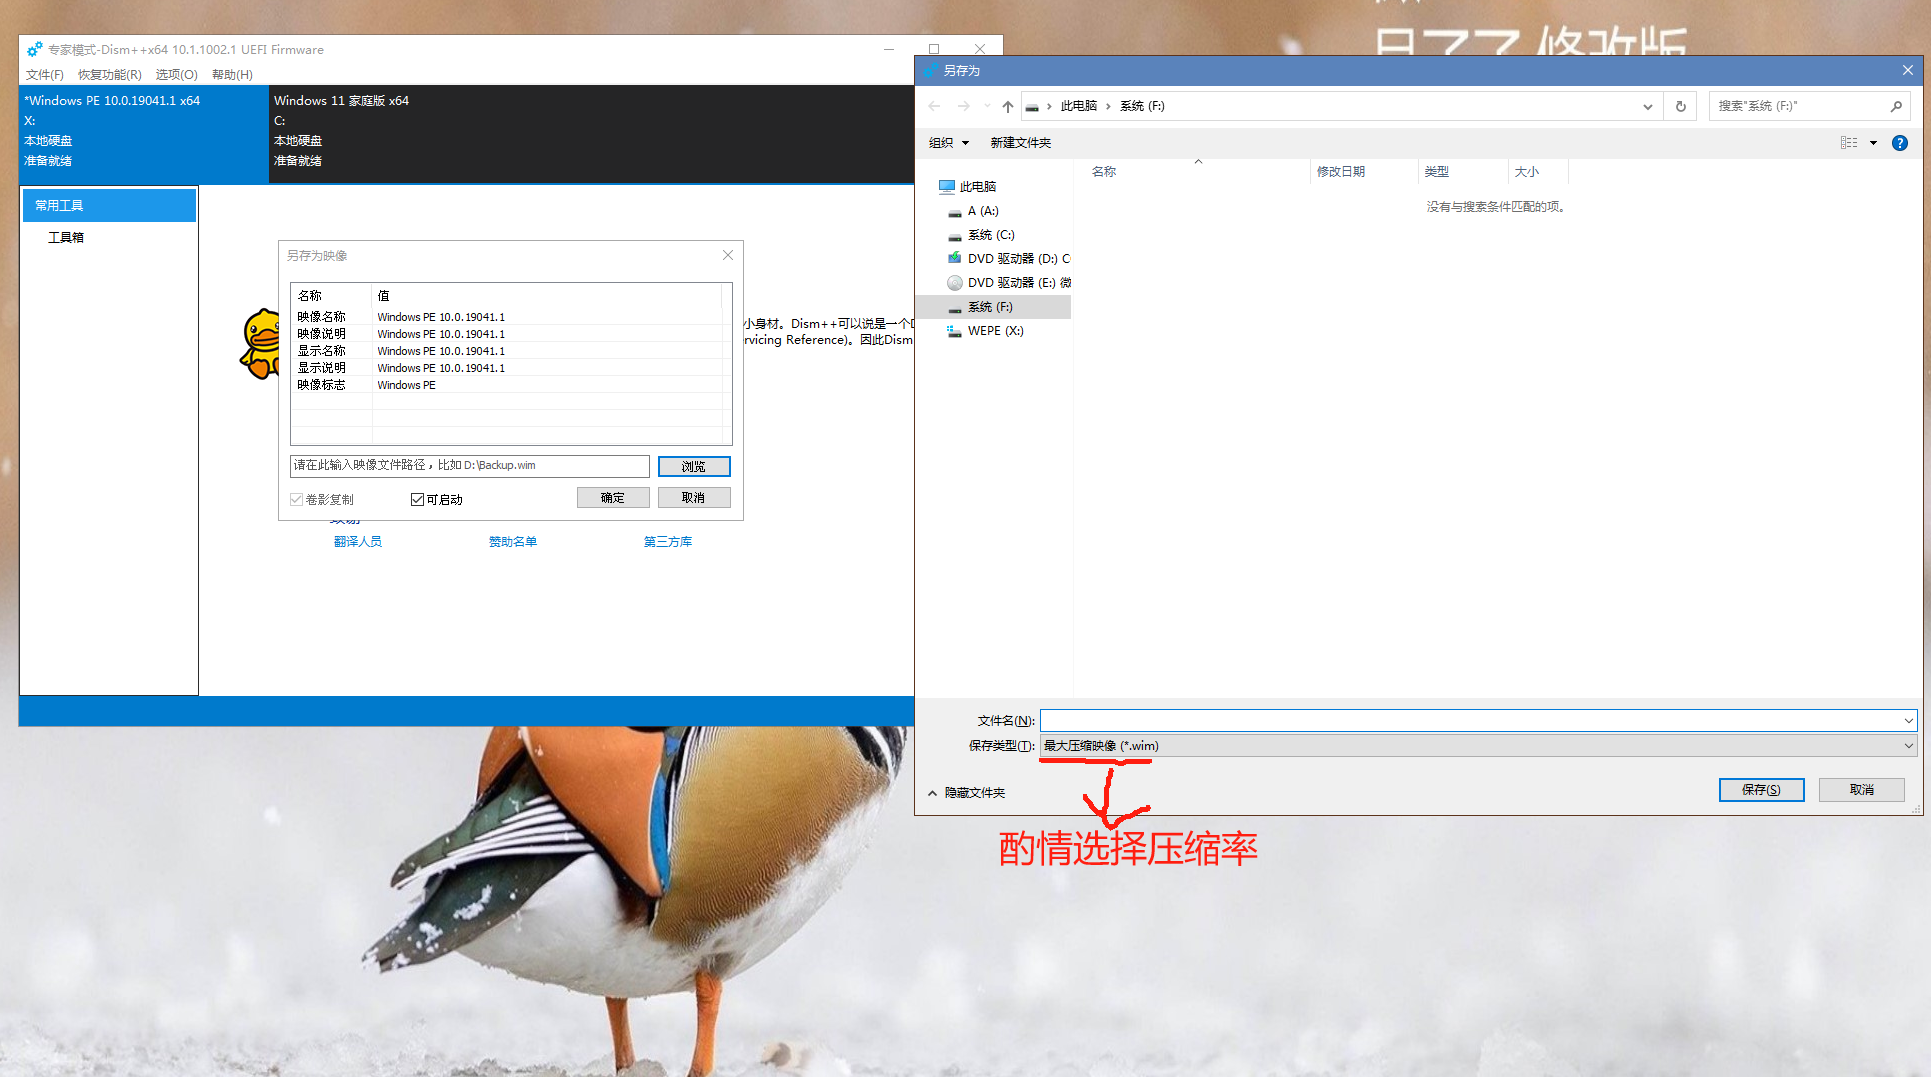Select 系统 (C:) drive in navigation pane
The width and height of the screenshot is (1931, 1077).
point(991,234)
